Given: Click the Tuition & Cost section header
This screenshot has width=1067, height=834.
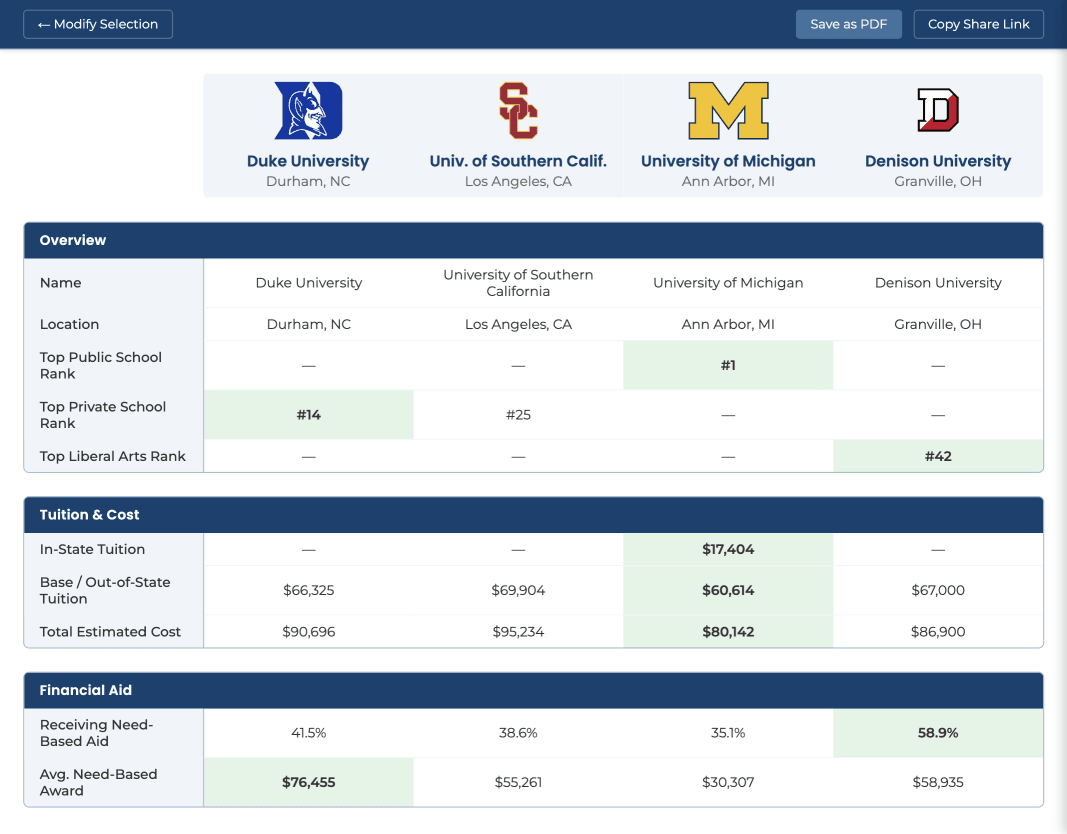Looking at the screenshot, I should point(534,515).
